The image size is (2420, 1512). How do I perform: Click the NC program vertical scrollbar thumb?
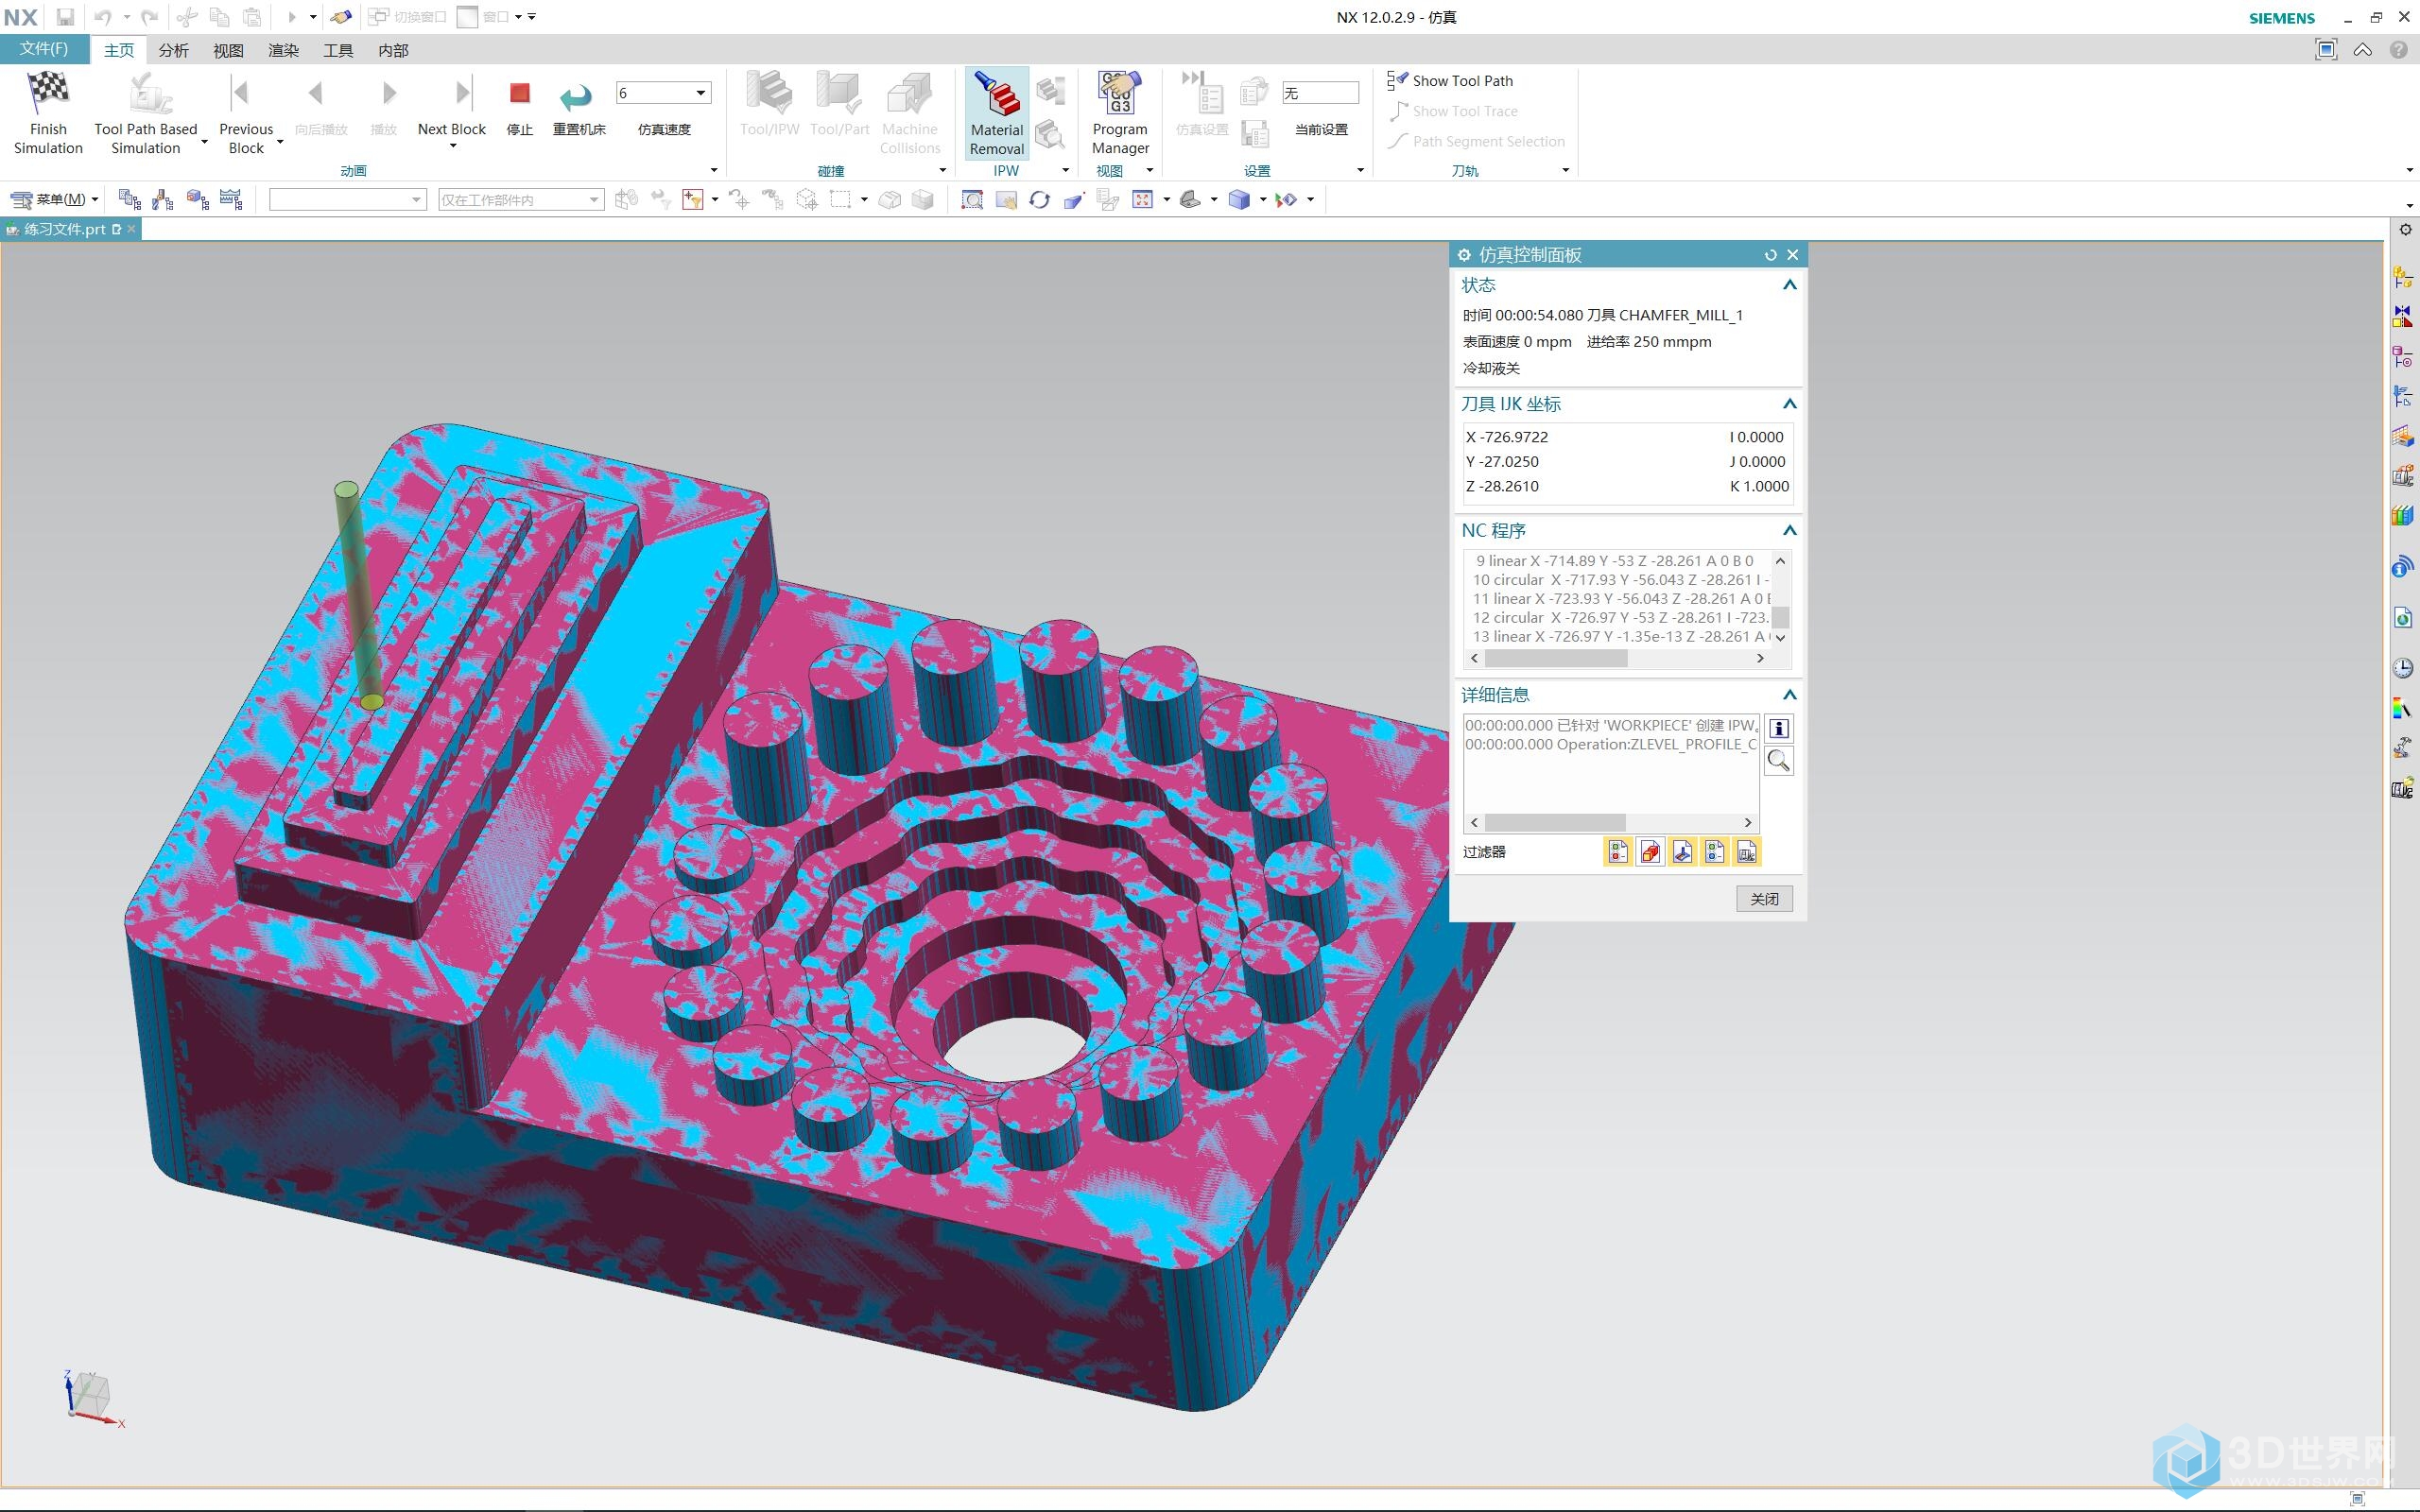[x=1780, y=617]
